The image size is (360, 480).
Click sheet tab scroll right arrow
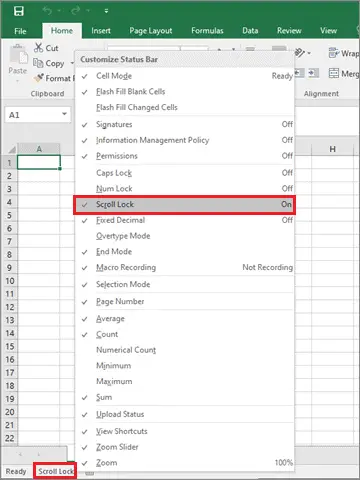[x=38, y=454]
